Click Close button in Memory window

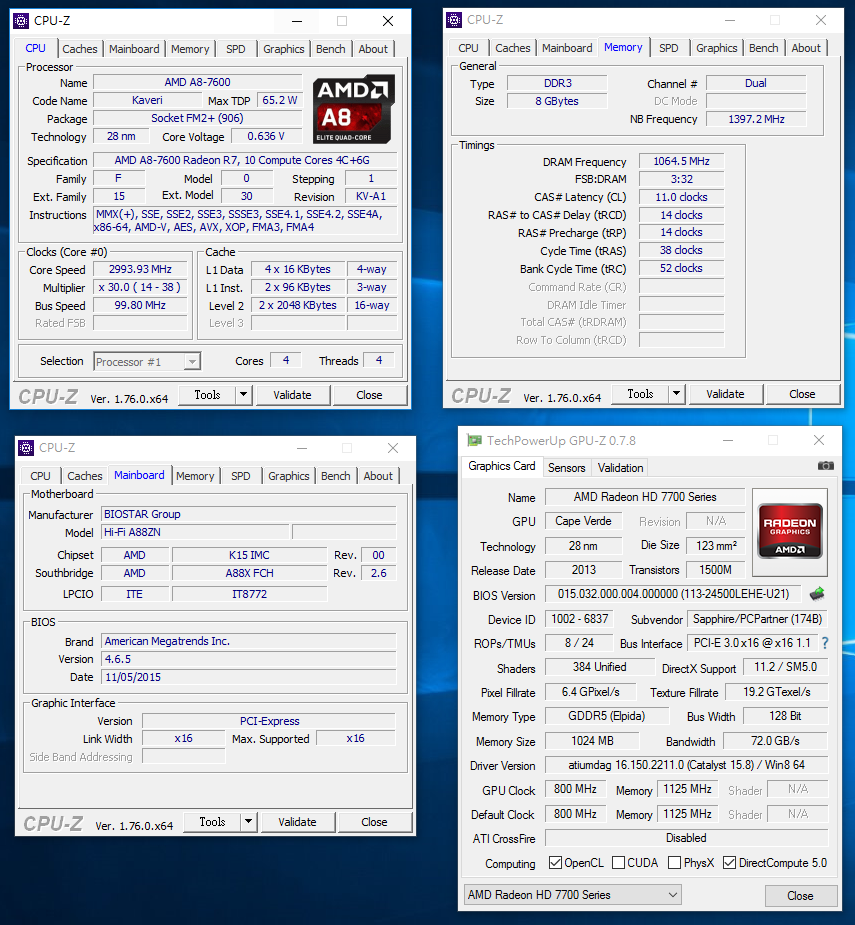(802, 394)
